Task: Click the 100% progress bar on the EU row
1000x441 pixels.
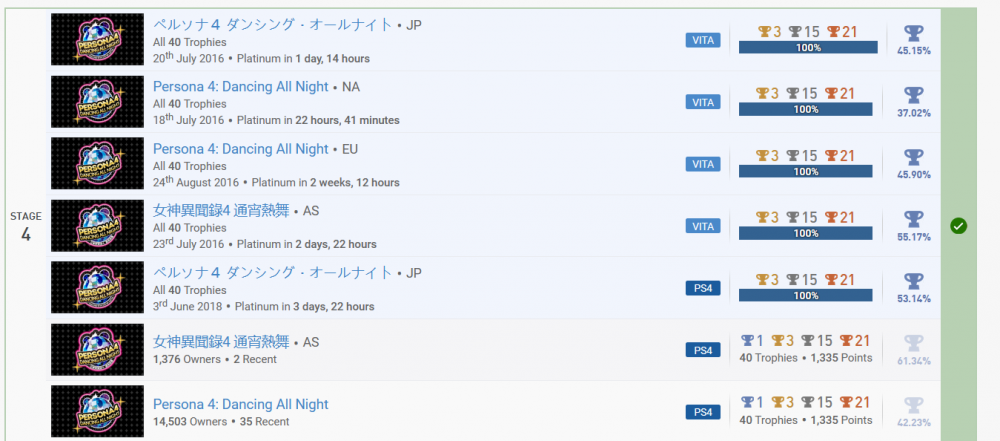Action: pos(807,171)
